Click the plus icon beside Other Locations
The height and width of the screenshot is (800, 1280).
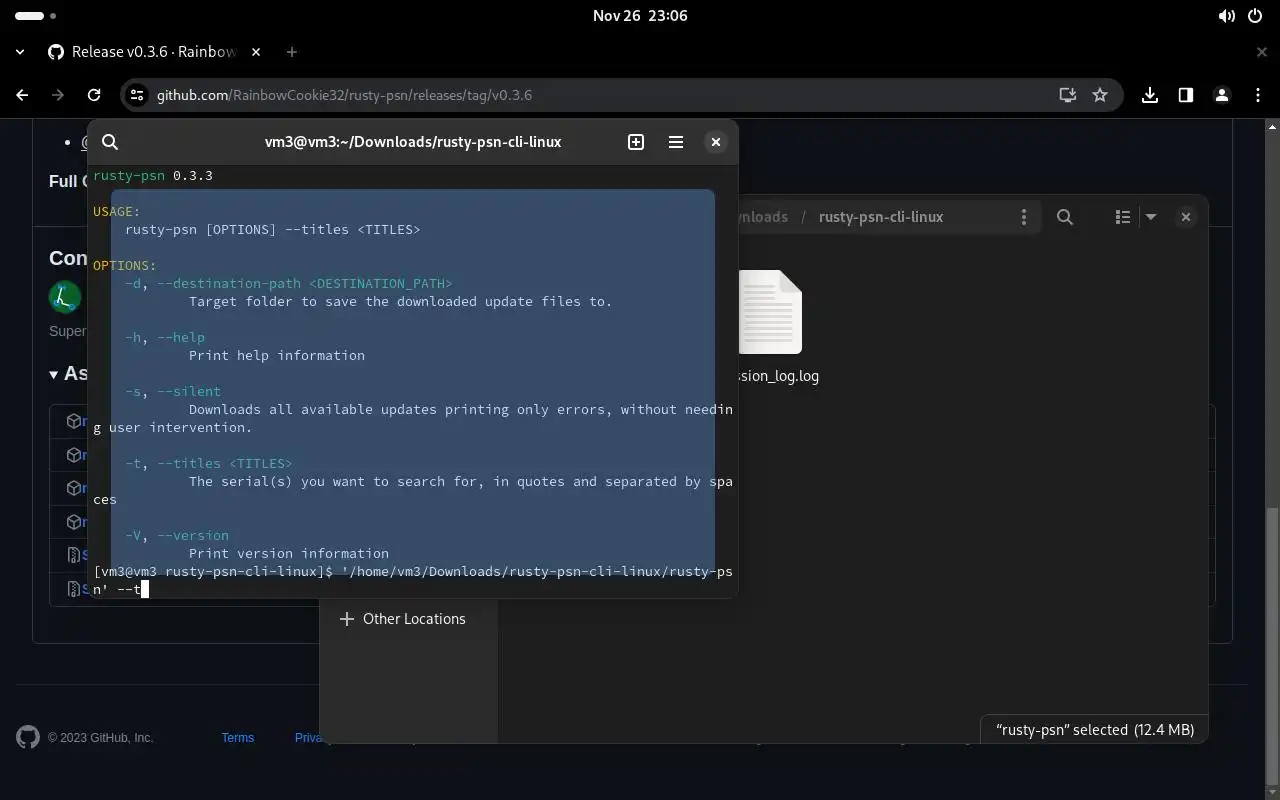[347, 619]
